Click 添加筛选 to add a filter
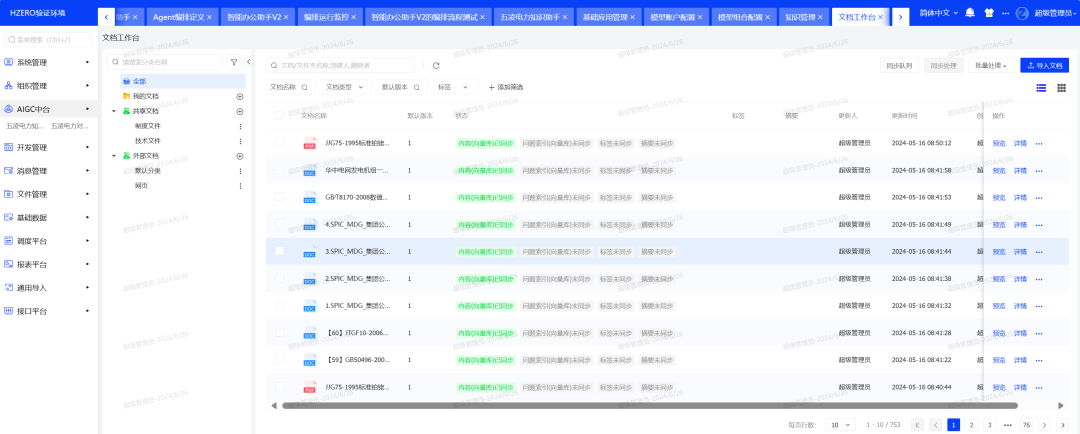Viewport: 1080px width, 434px height. click(x=506, y=87)
